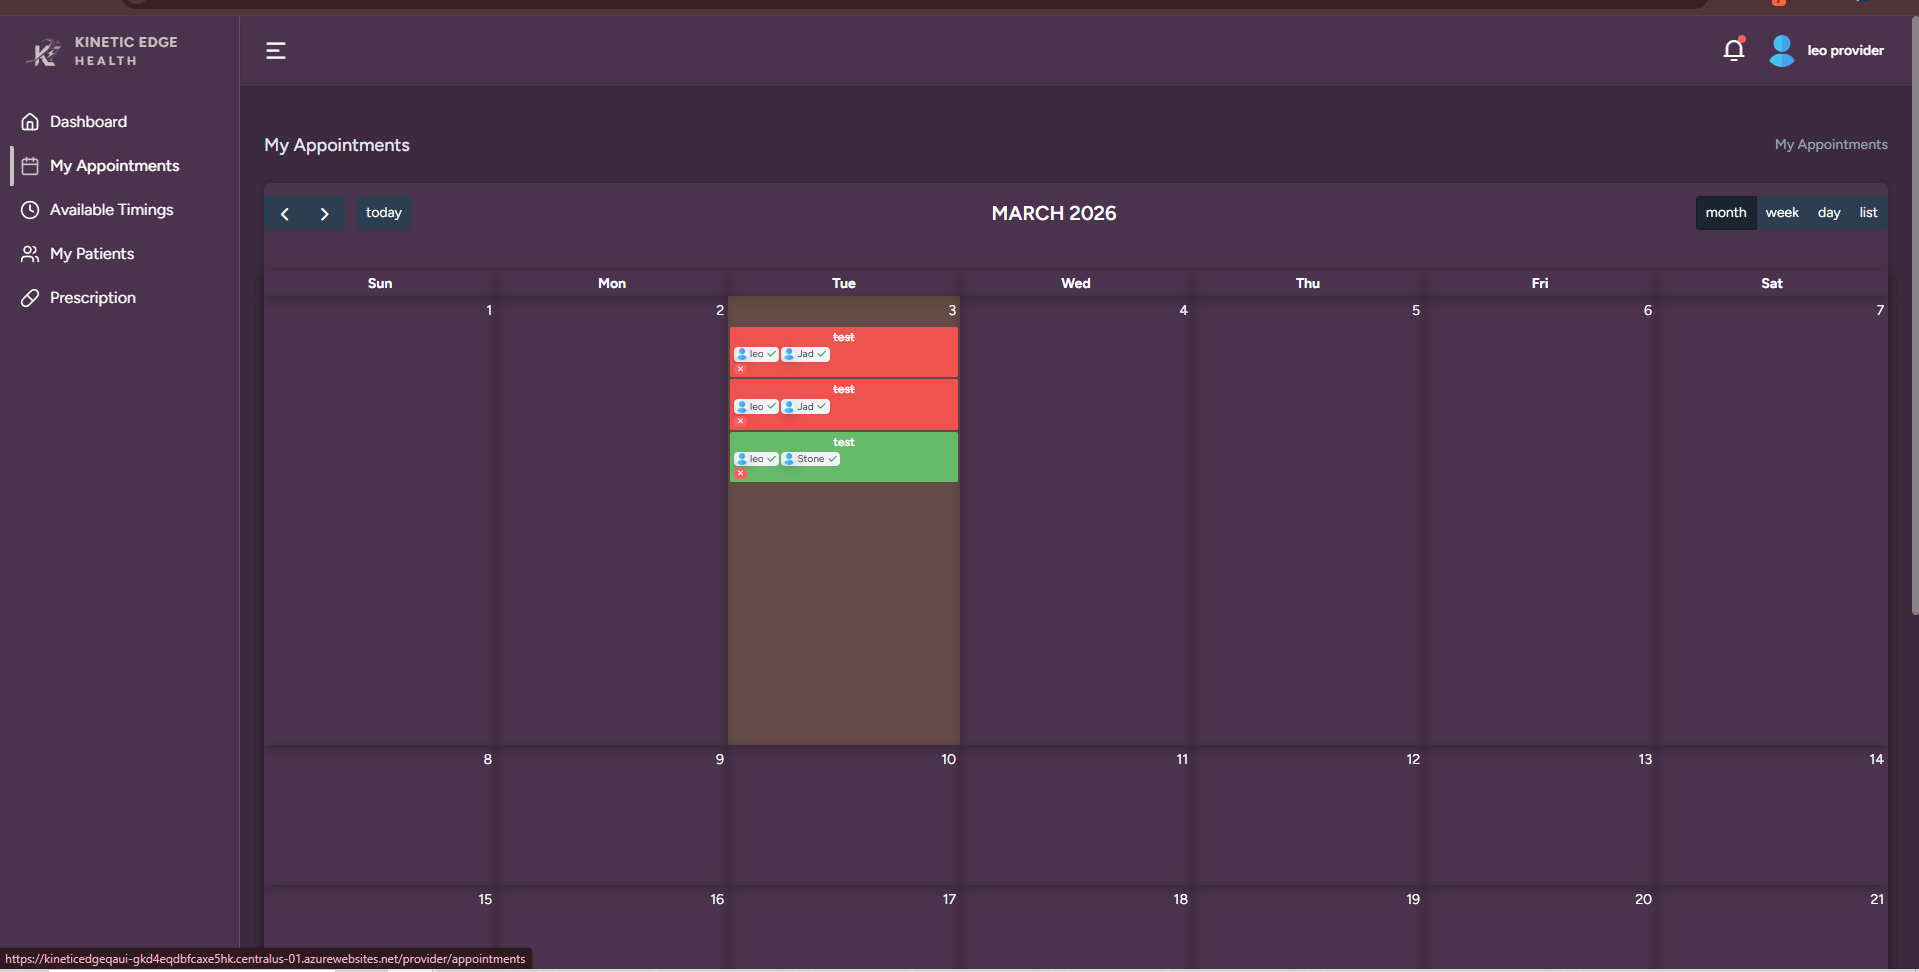Screen dimensions: 1919x972
Task: Switch calendar to day view
Action: point(1828,213)
